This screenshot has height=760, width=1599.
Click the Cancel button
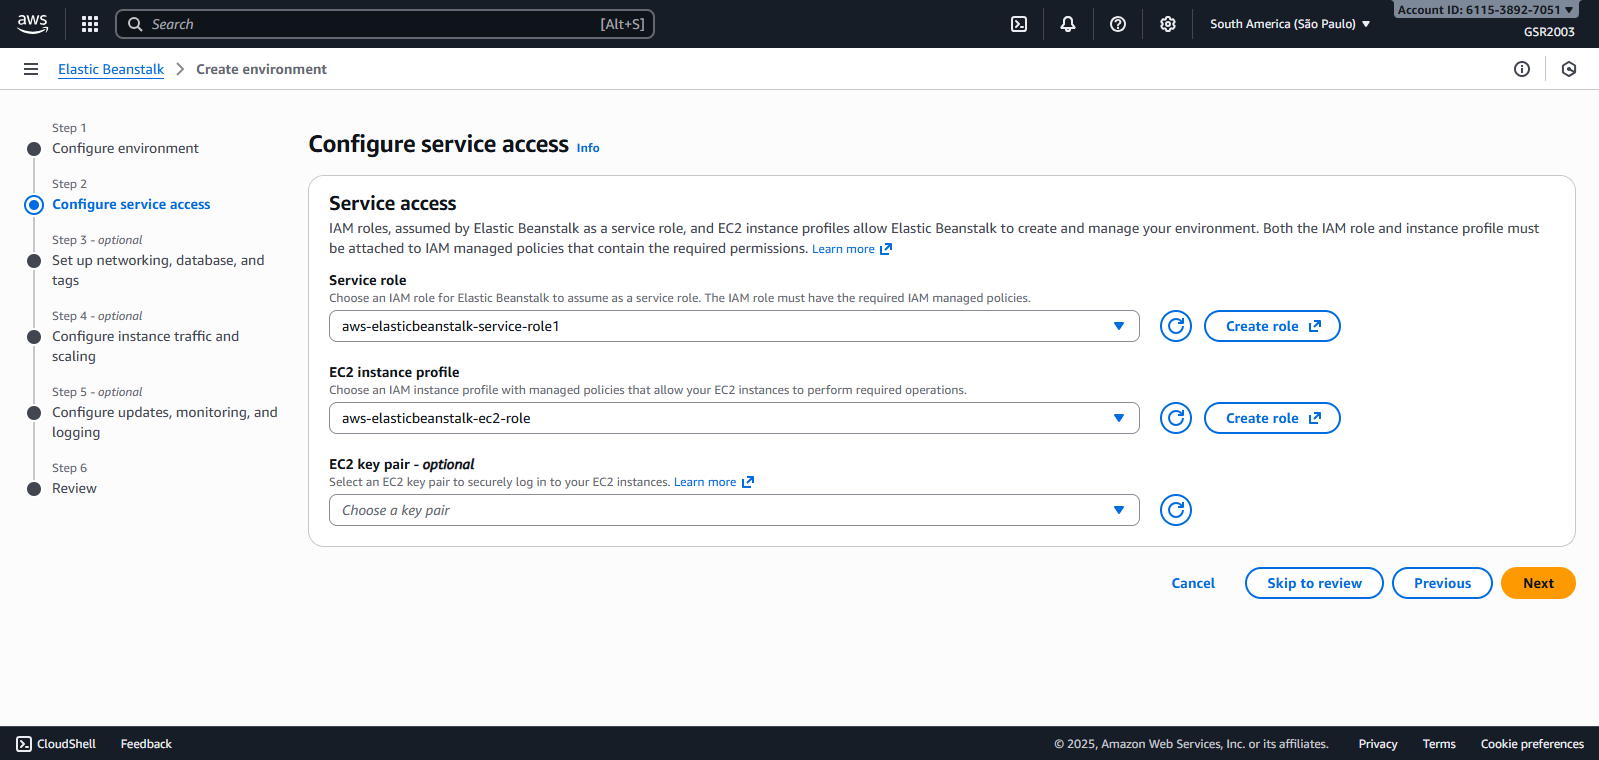(x=1193, y=583)
